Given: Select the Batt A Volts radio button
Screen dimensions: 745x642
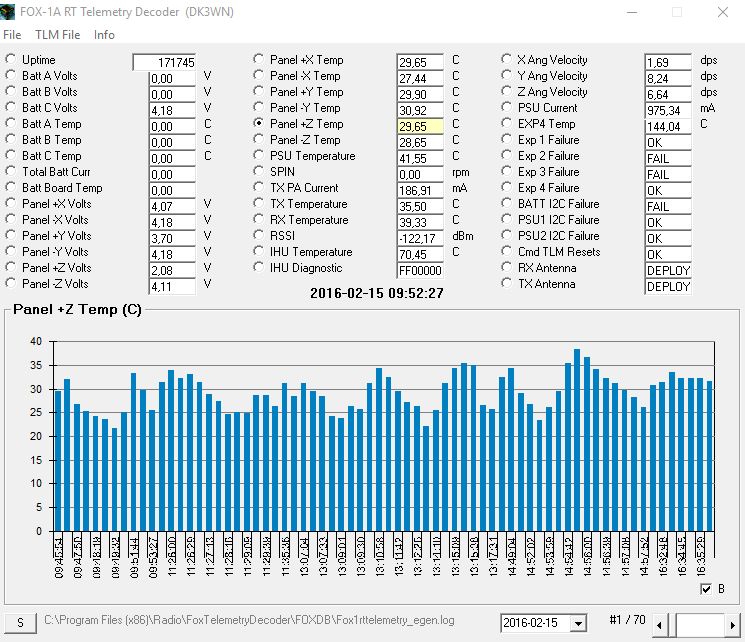Looking at the screenshot, I should point(10,75).
